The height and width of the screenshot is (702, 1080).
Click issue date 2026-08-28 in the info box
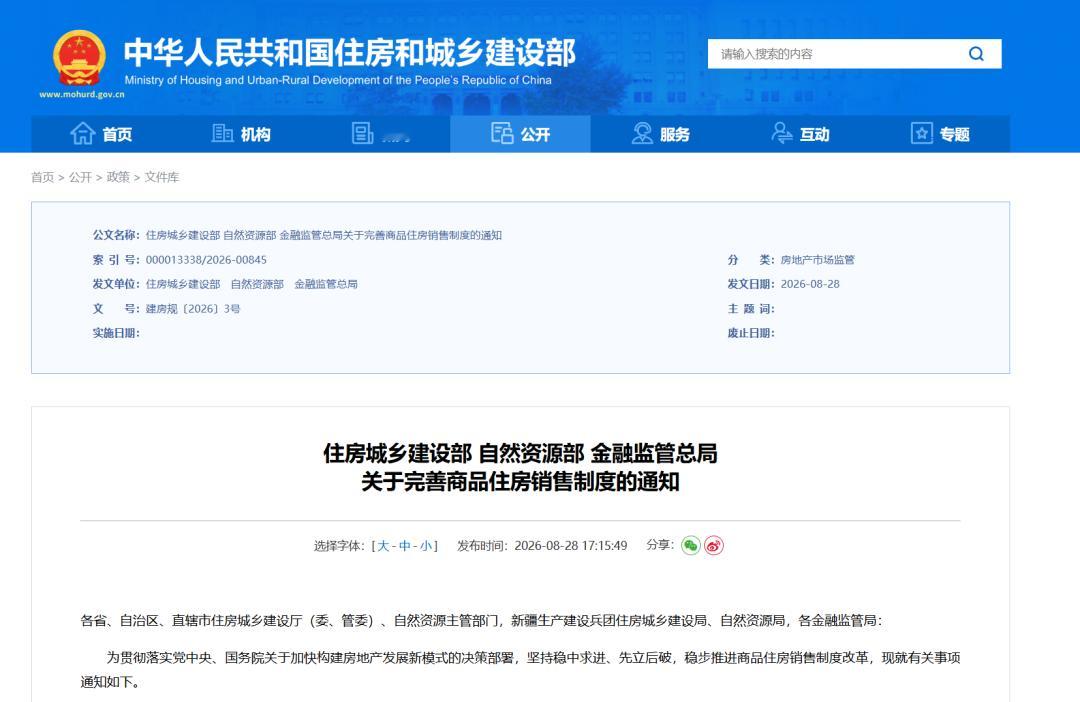click(810, 284)
